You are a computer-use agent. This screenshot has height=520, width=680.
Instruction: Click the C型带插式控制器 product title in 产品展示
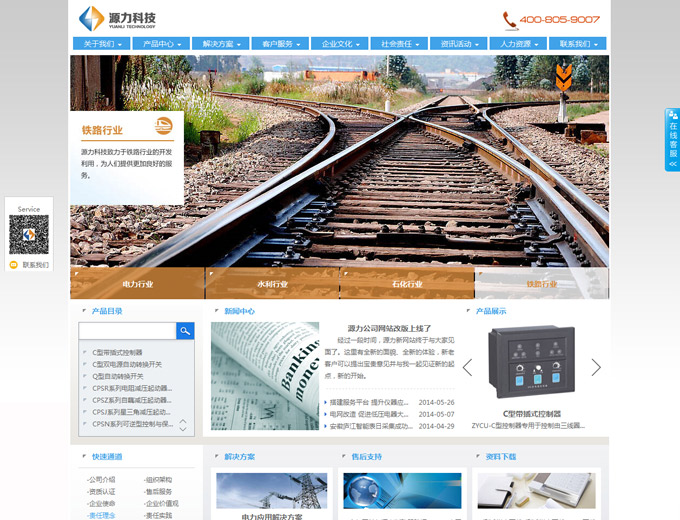(532, 414)
